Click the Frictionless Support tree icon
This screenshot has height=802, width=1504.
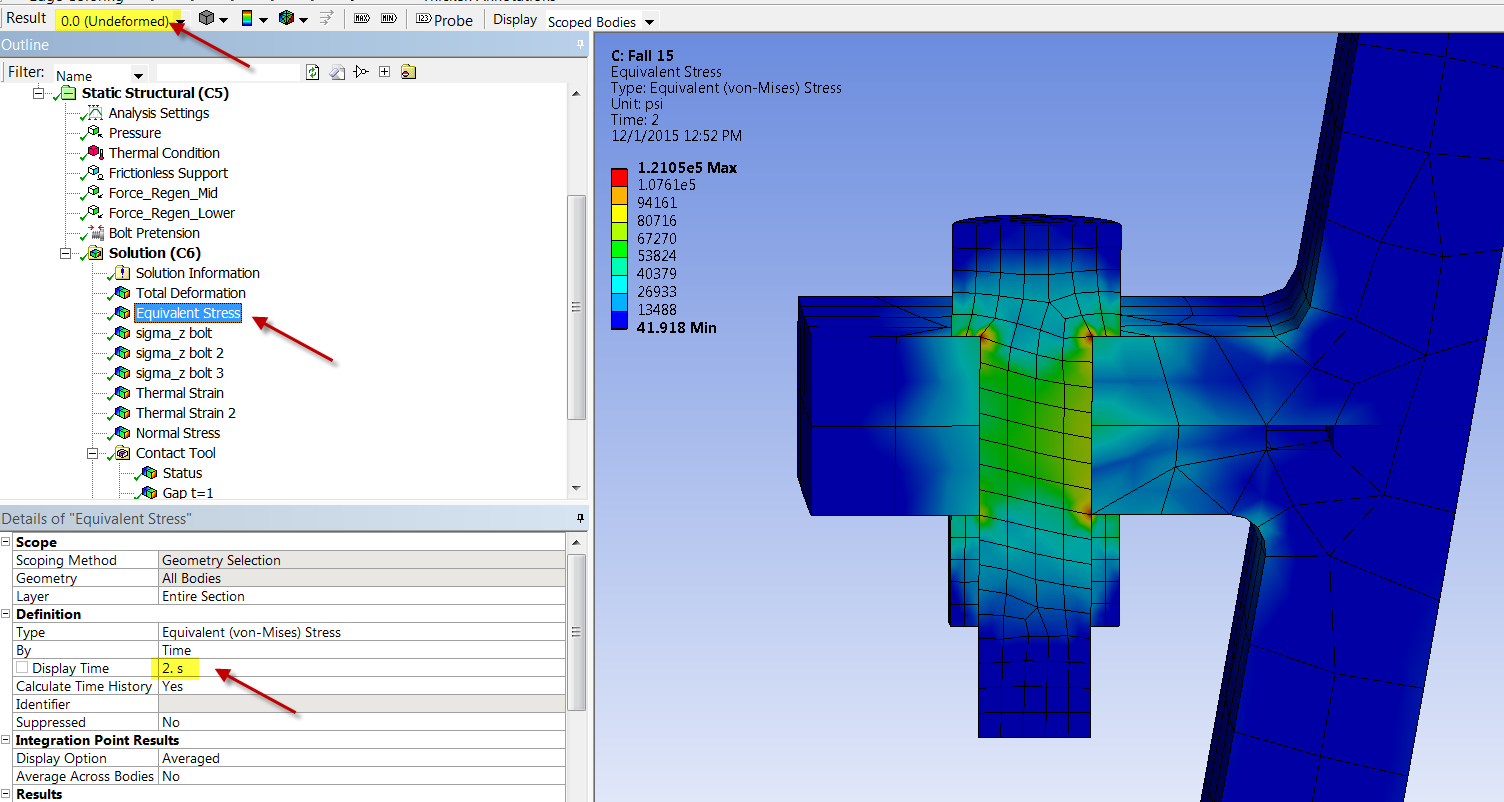click(95, 173)
